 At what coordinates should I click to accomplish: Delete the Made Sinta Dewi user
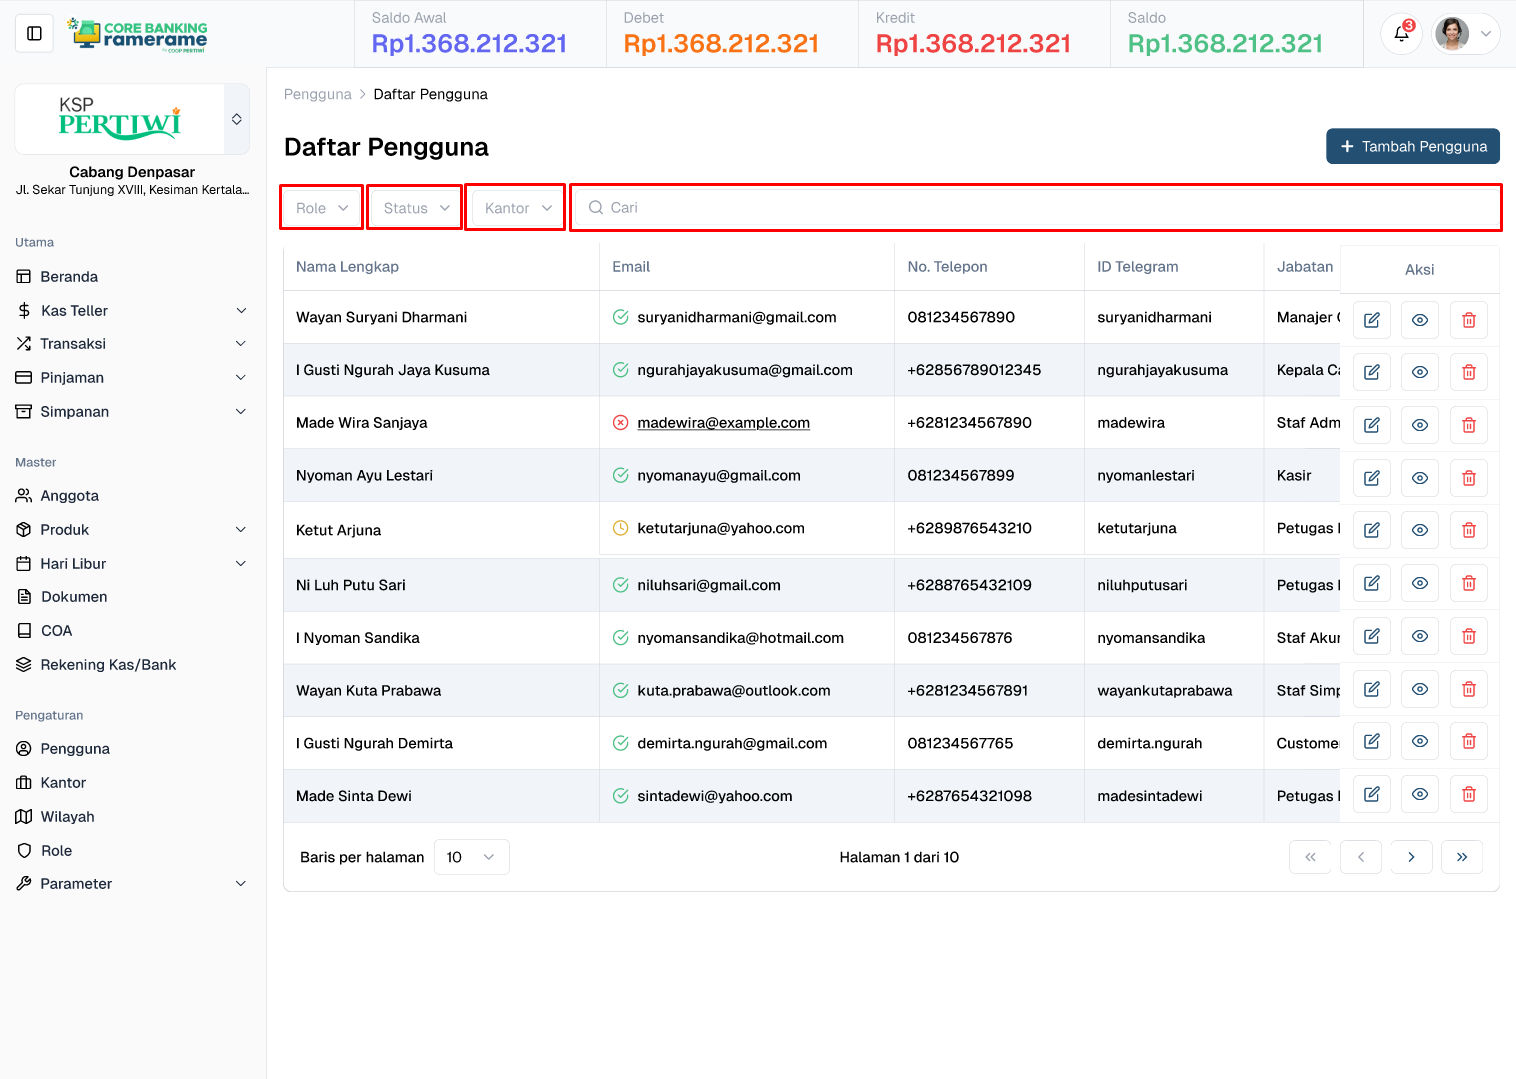point(1468,794)
